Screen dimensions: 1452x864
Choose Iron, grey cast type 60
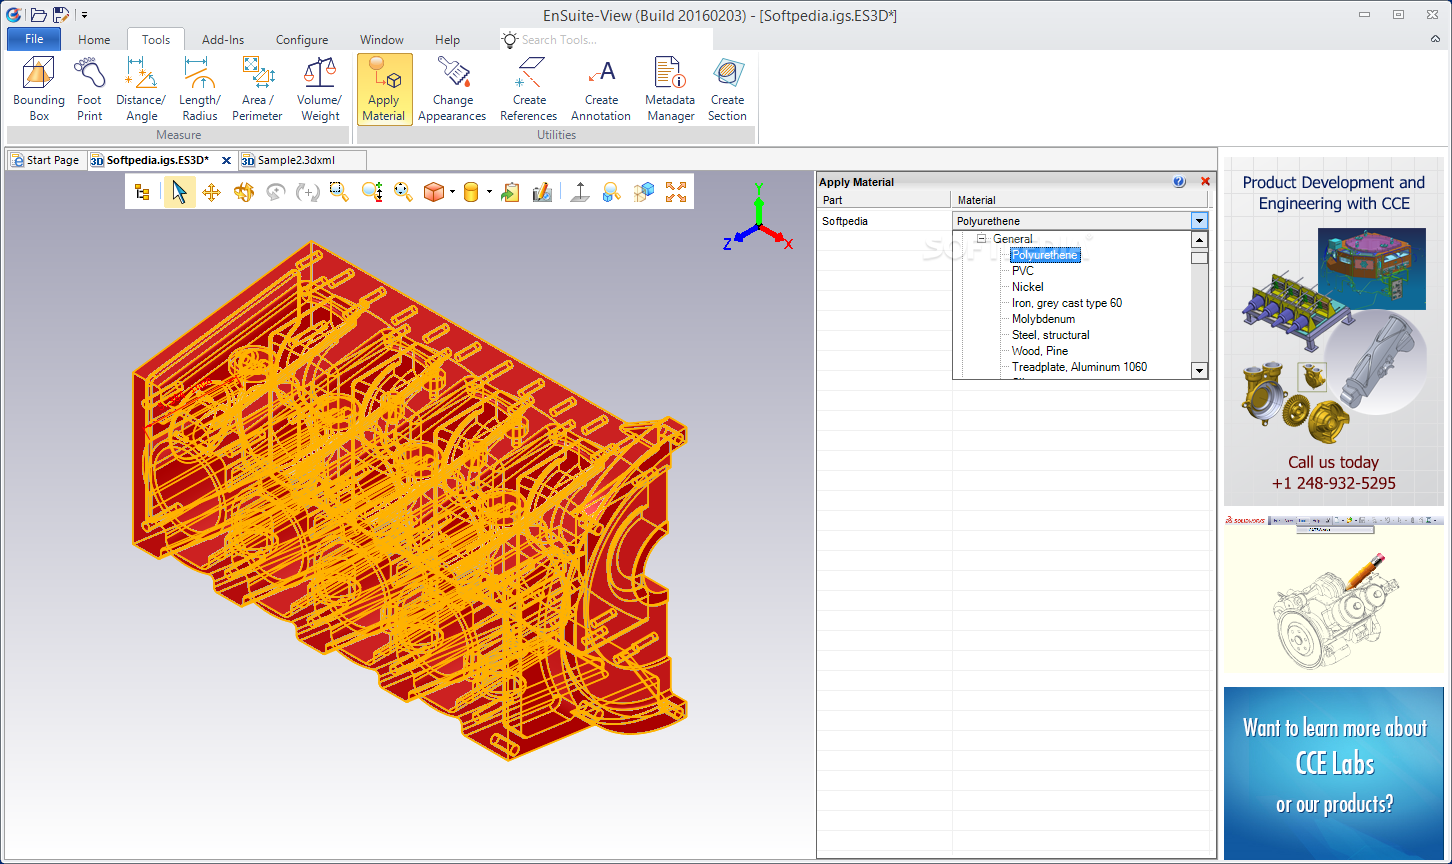coord(1067,303)
